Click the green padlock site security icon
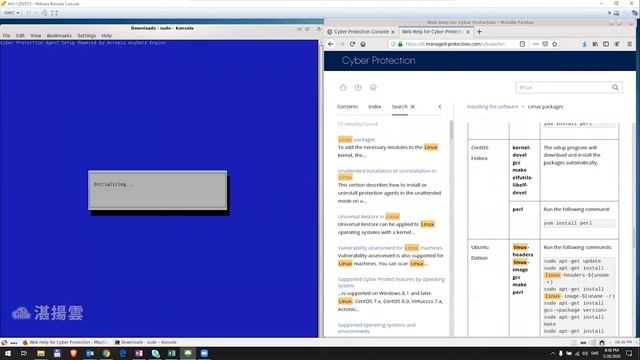640x360 pixels. click(x=400, y=44)
